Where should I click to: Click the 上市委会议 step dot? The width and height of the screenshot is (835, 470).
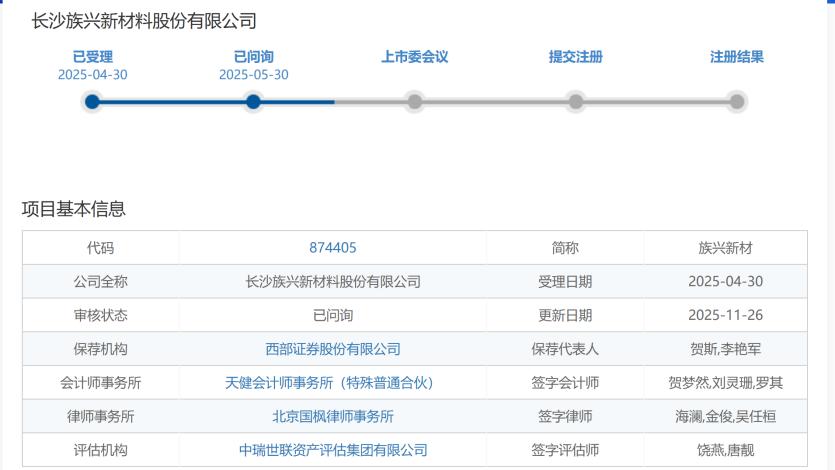coord(414,101)
